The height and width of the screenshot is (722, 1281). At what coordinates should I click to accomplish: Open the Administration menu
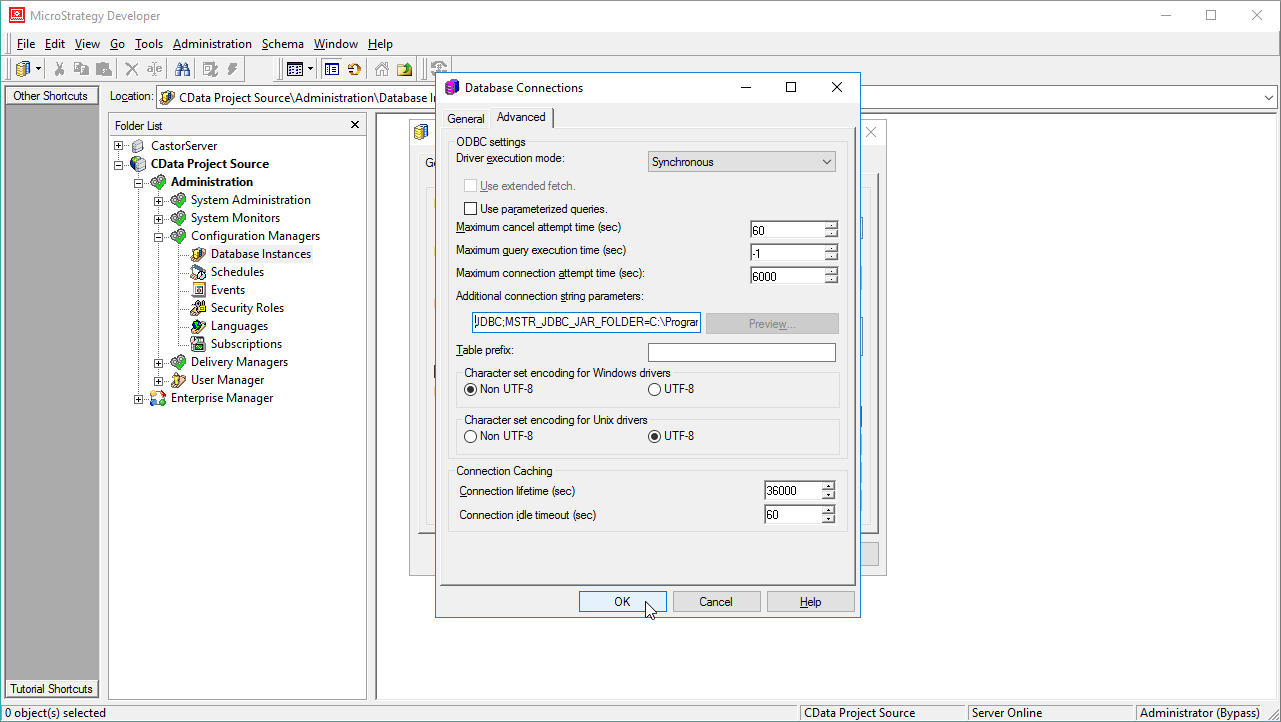tap(212, 43)
